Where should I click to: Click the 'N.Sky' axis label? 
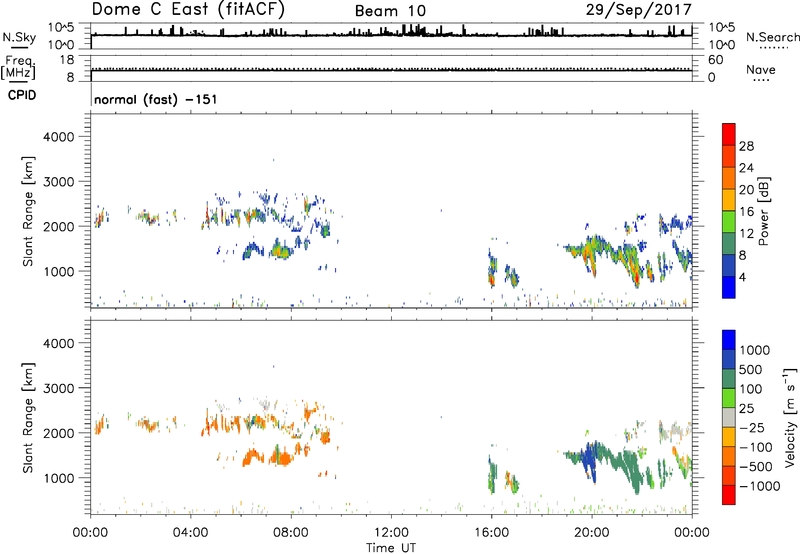(19, 37)
